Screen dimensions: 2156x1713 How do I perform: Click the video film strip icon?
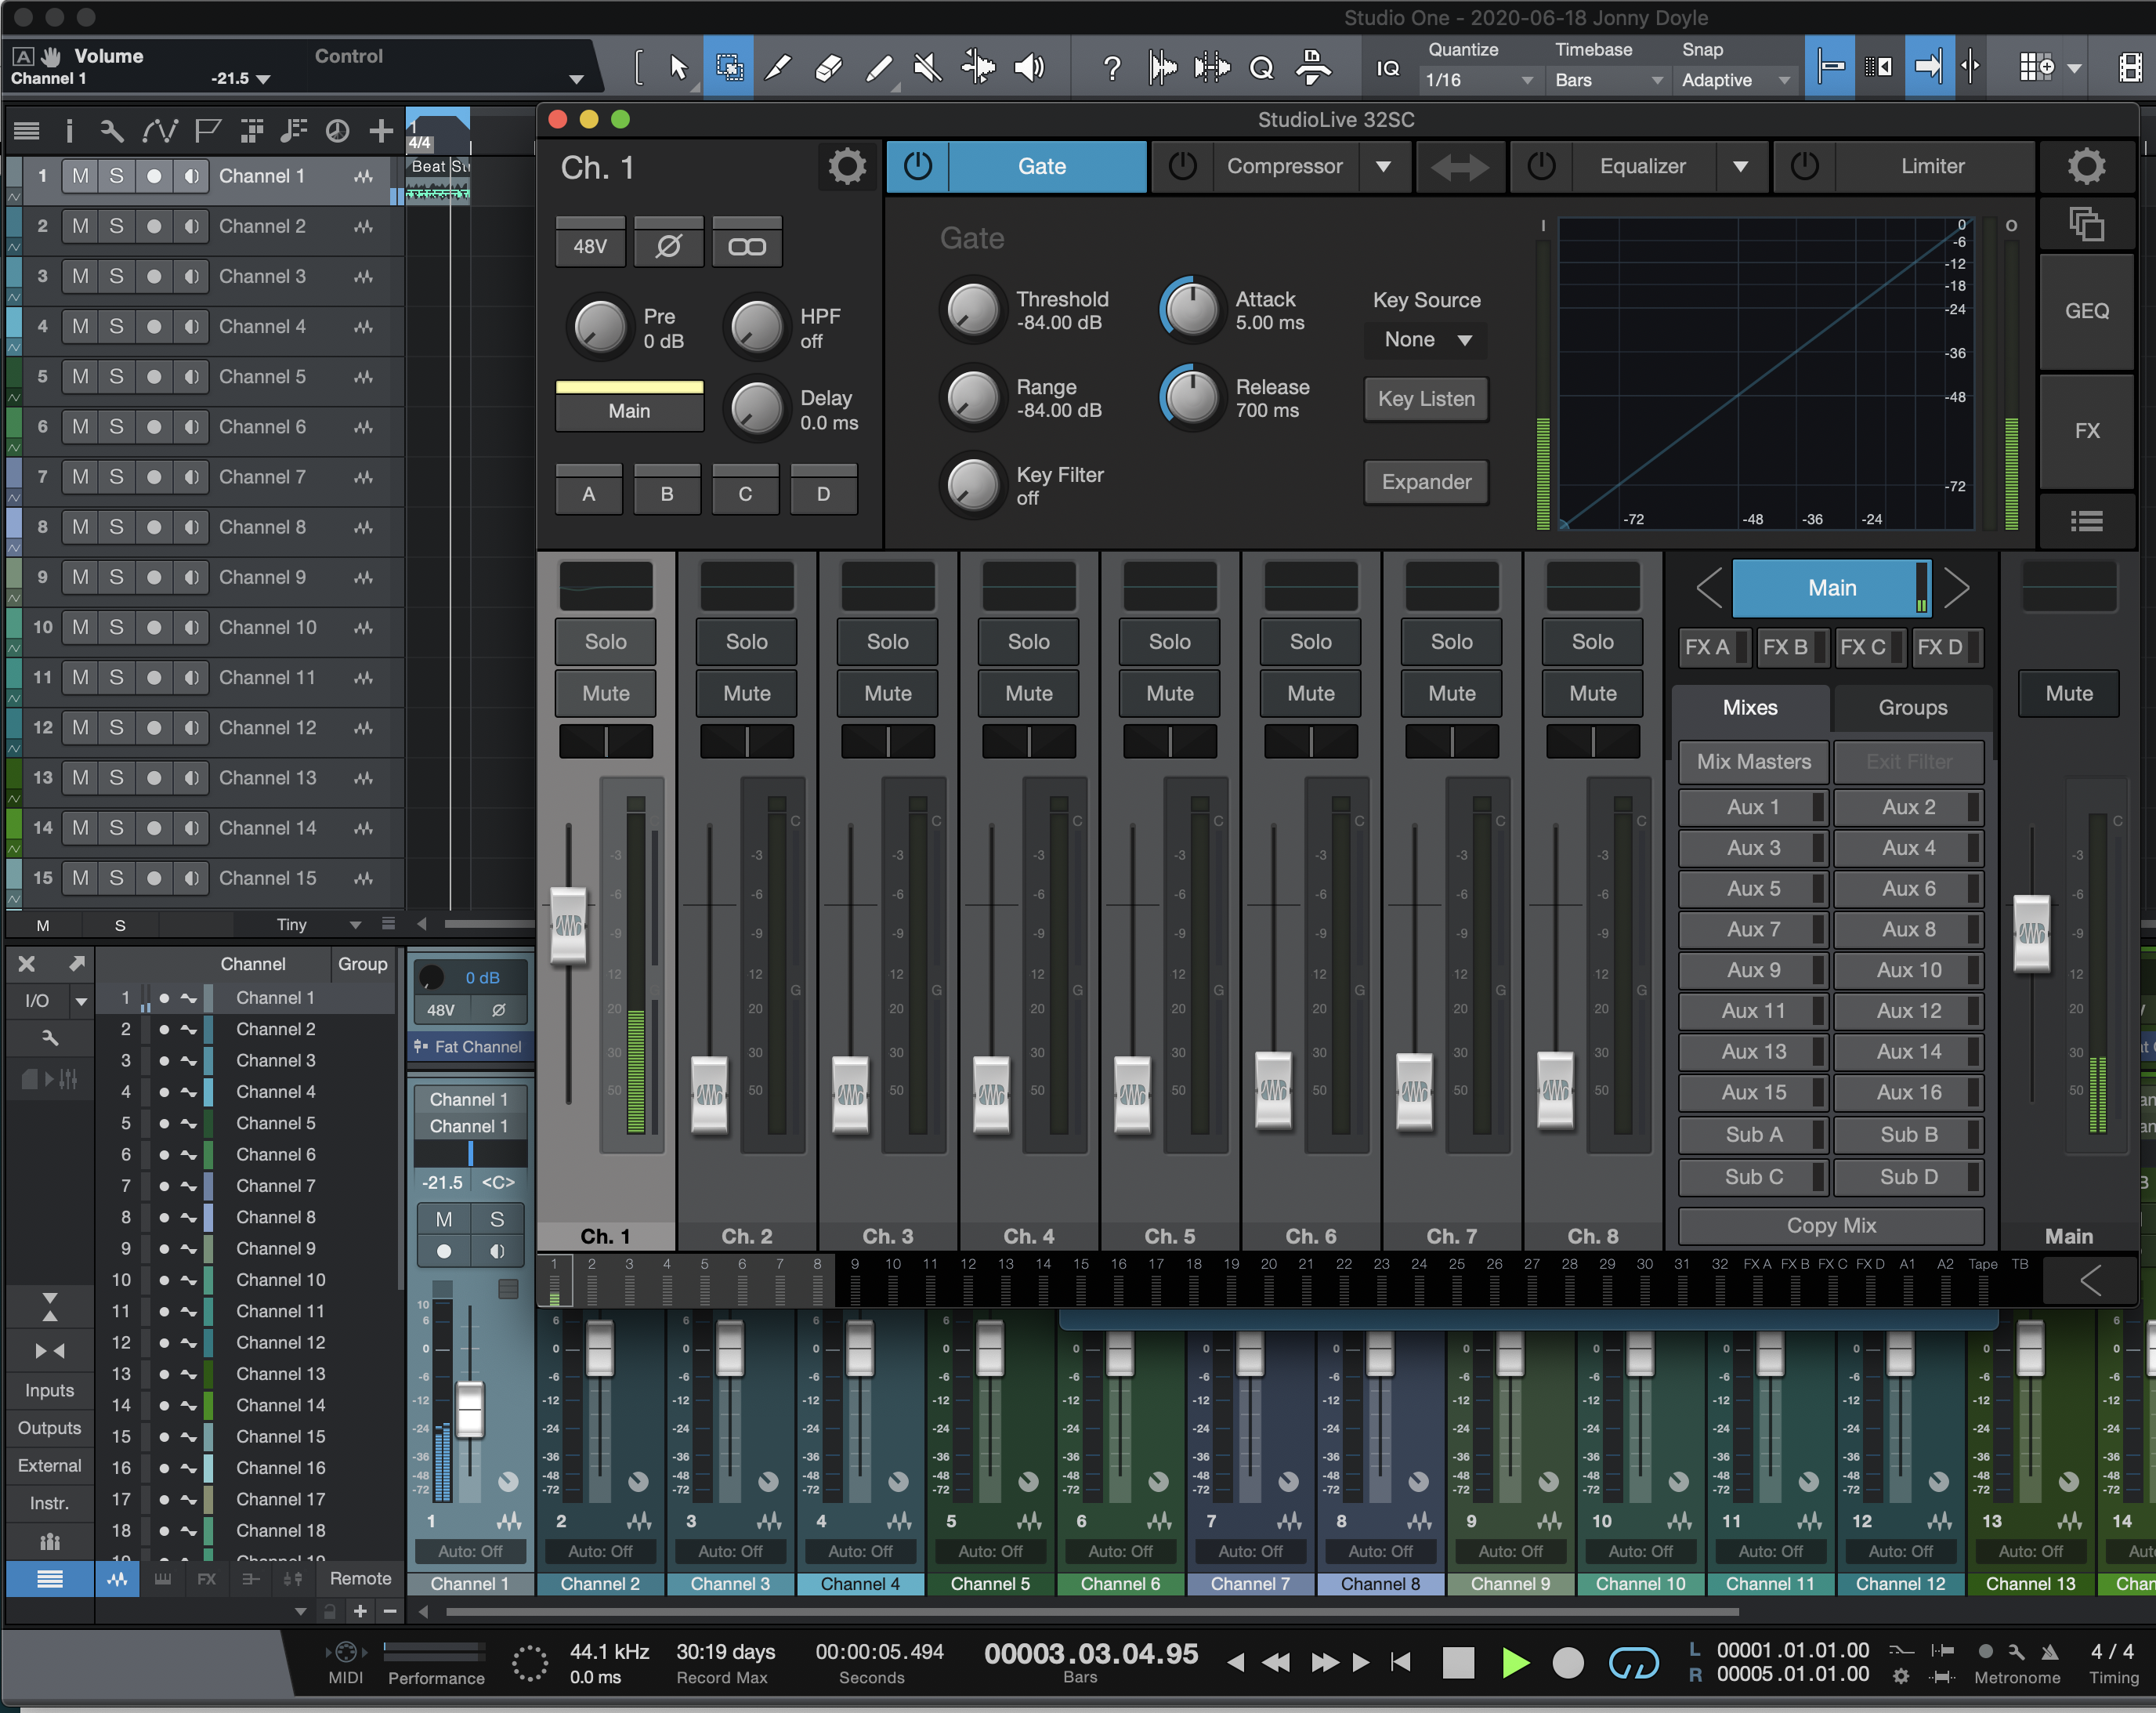tap(2131, 68)
